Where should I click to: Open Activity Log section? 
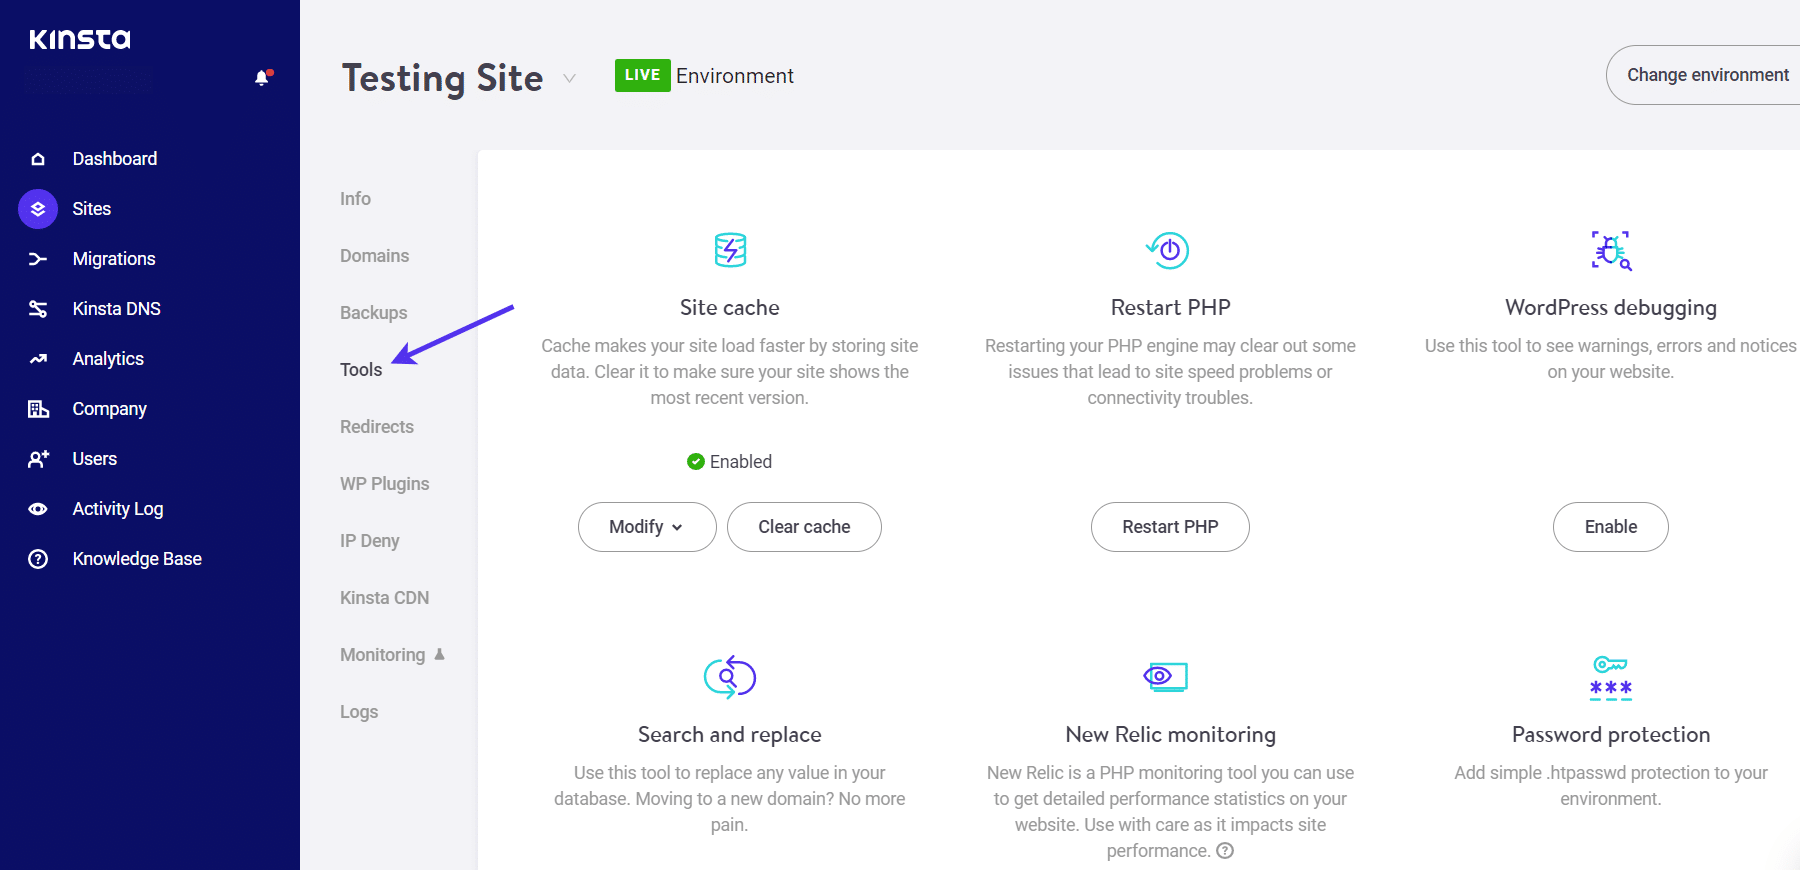(117, 509)
